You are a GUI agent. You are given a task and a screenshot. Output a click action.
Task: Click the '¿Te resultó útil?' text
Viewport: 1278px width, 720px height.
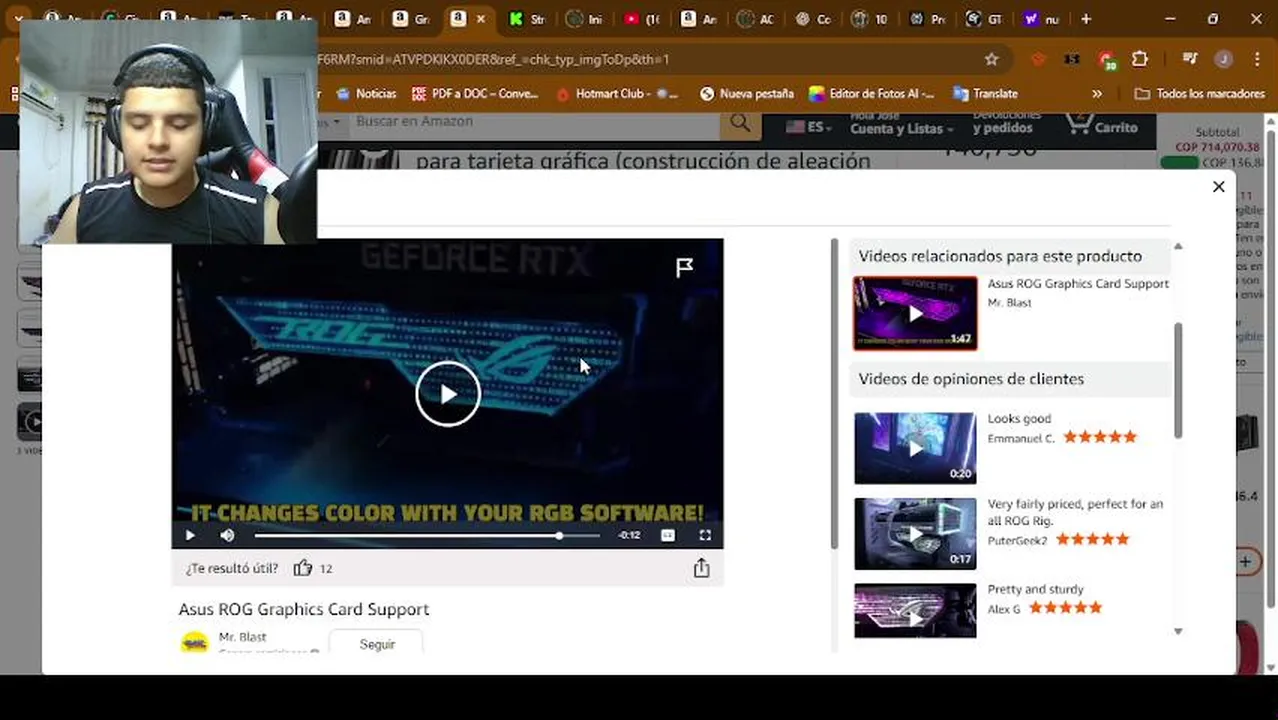[232, 568]
